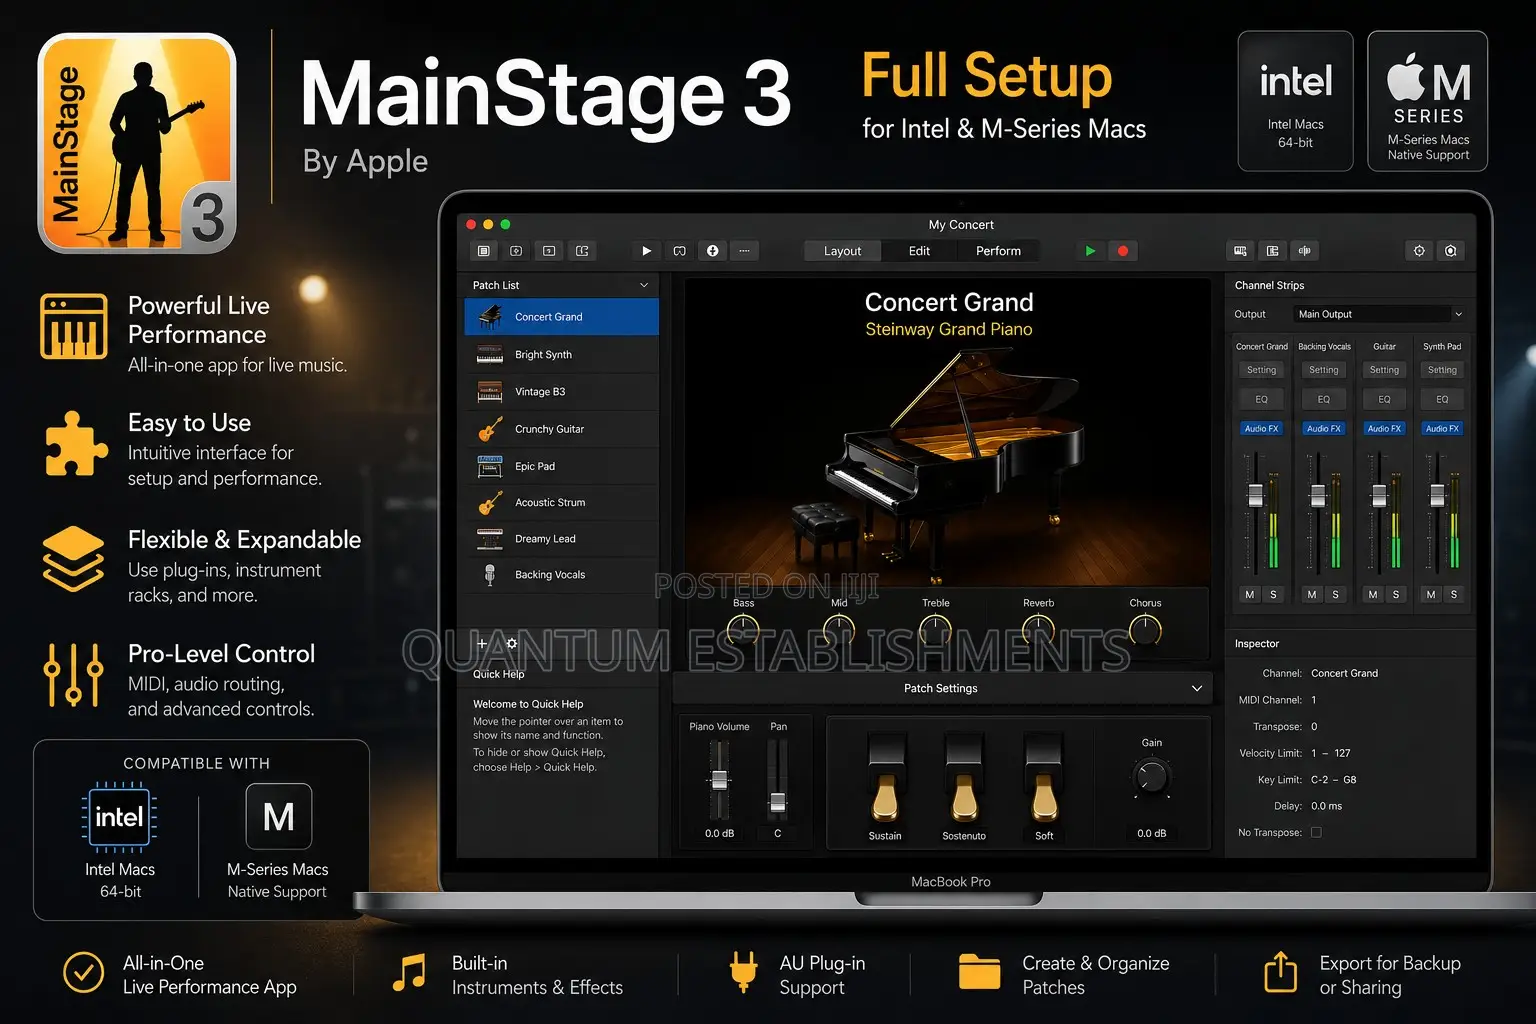Open Setting menu on Synth Pad strip
Image resolution: width=1536 pixels, height=1024 pixels.
click(x=1443, y=370)
